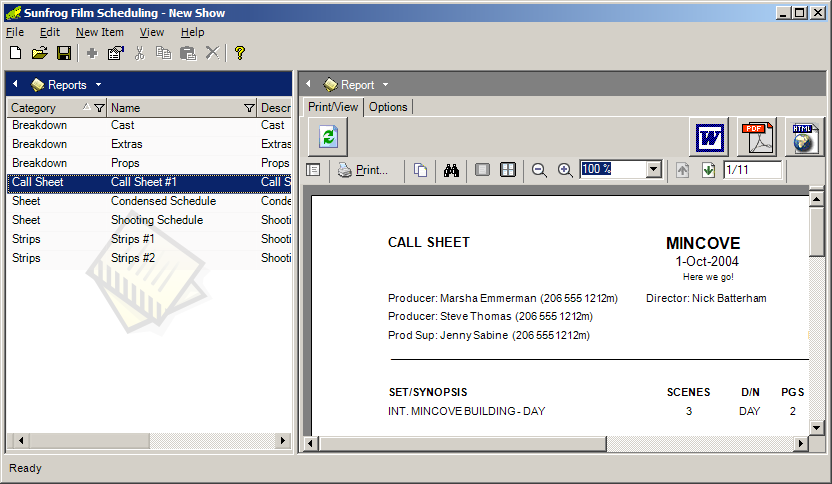
Task: Click reports list horizontal scrollbar thumb
Action: point(89,440)
